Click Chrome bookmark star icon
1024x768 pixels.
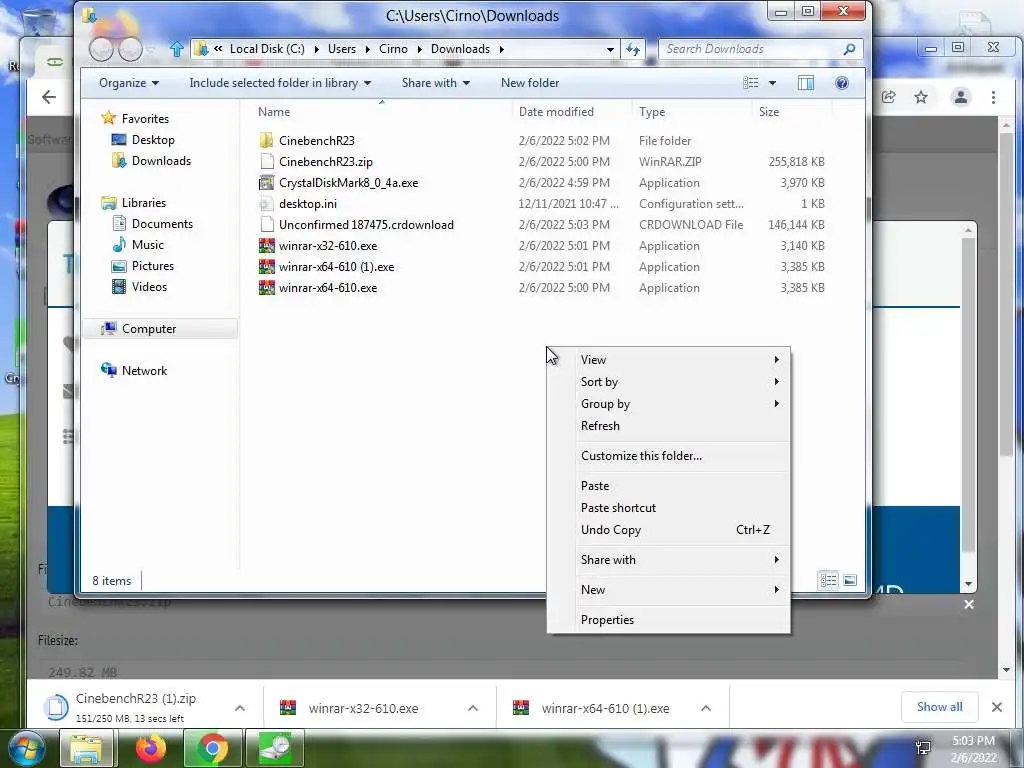coord(921,97)
